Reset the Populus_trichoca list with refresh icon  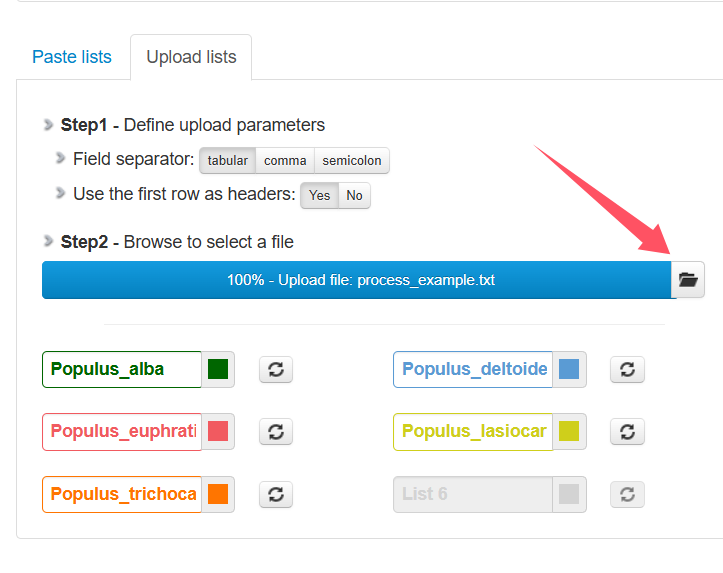click(276, 494)
